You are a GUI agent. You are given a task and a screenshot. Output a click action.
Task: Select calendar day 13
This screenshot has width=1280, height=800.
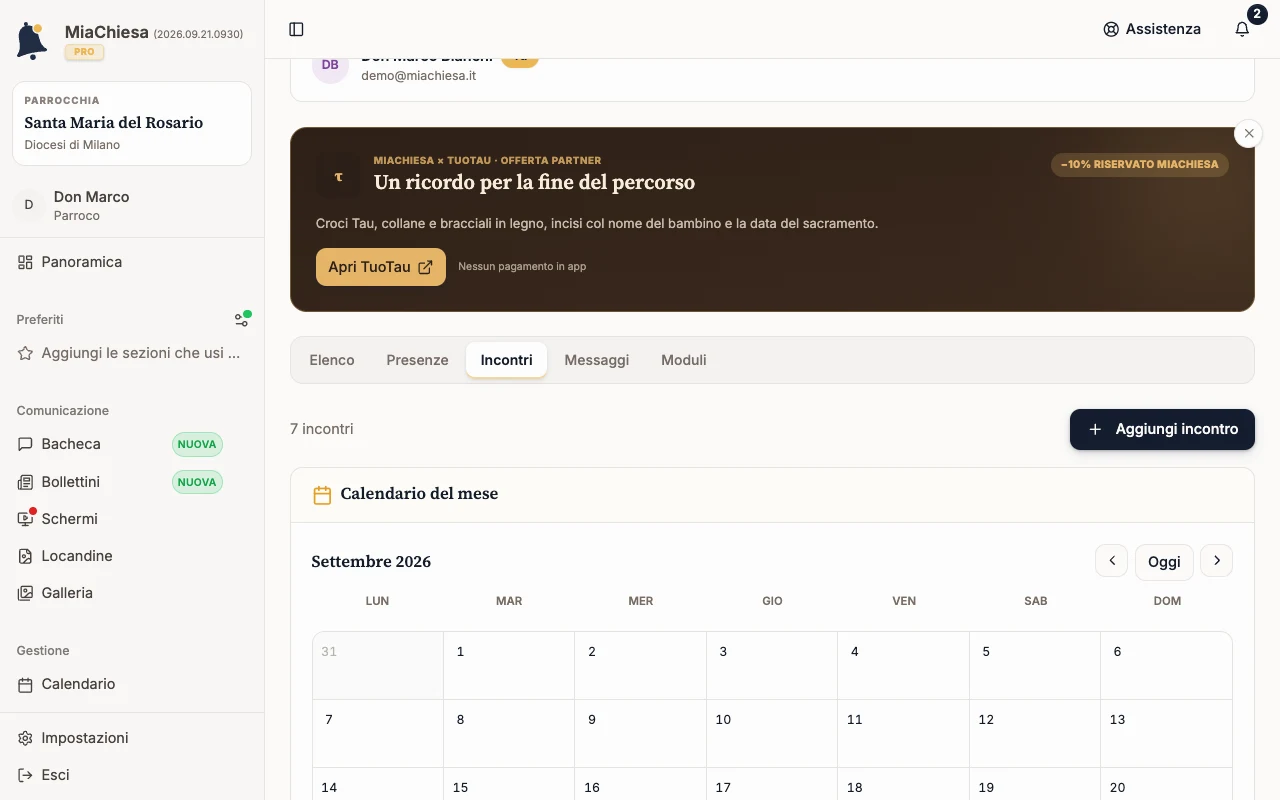coord(1166,733)
